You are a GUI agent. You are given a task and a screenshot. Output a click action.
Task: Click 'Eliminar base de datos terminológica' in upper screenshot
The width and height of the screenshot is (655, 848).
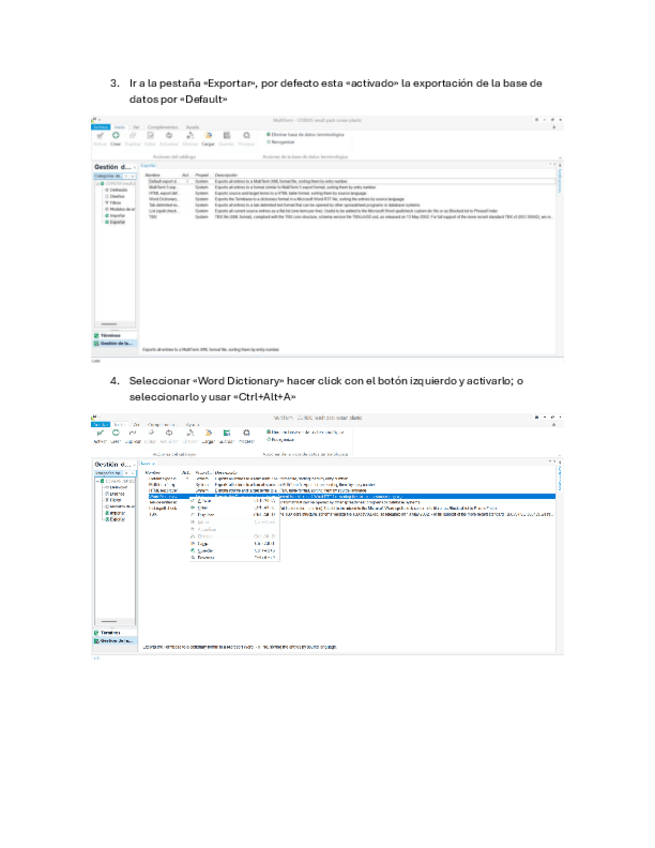(307, 134)
